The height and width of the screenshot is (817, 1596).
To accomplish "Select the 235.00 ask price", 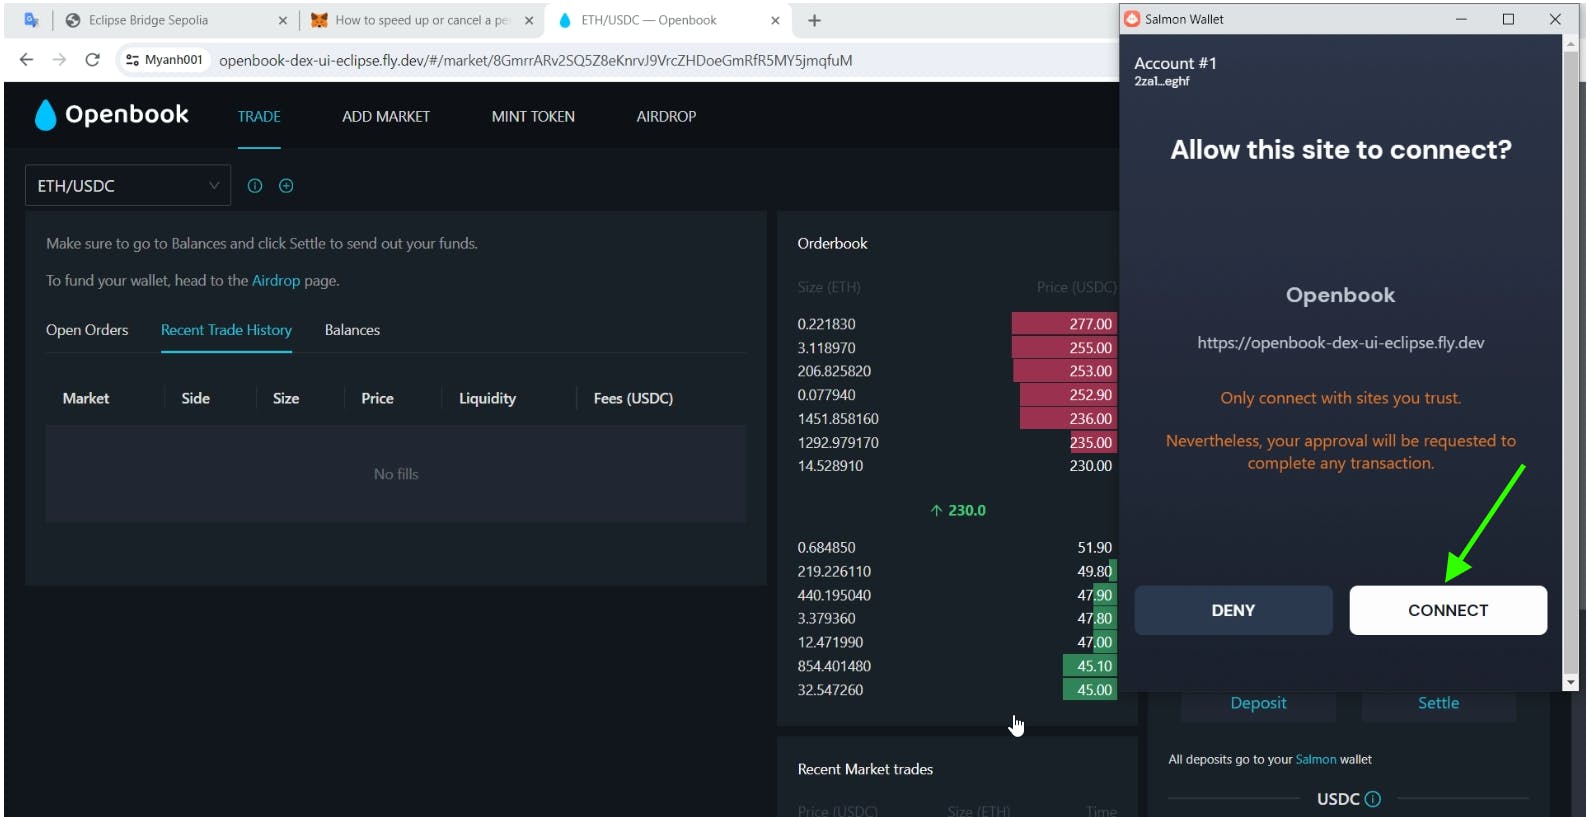I will click(1090, 442).
